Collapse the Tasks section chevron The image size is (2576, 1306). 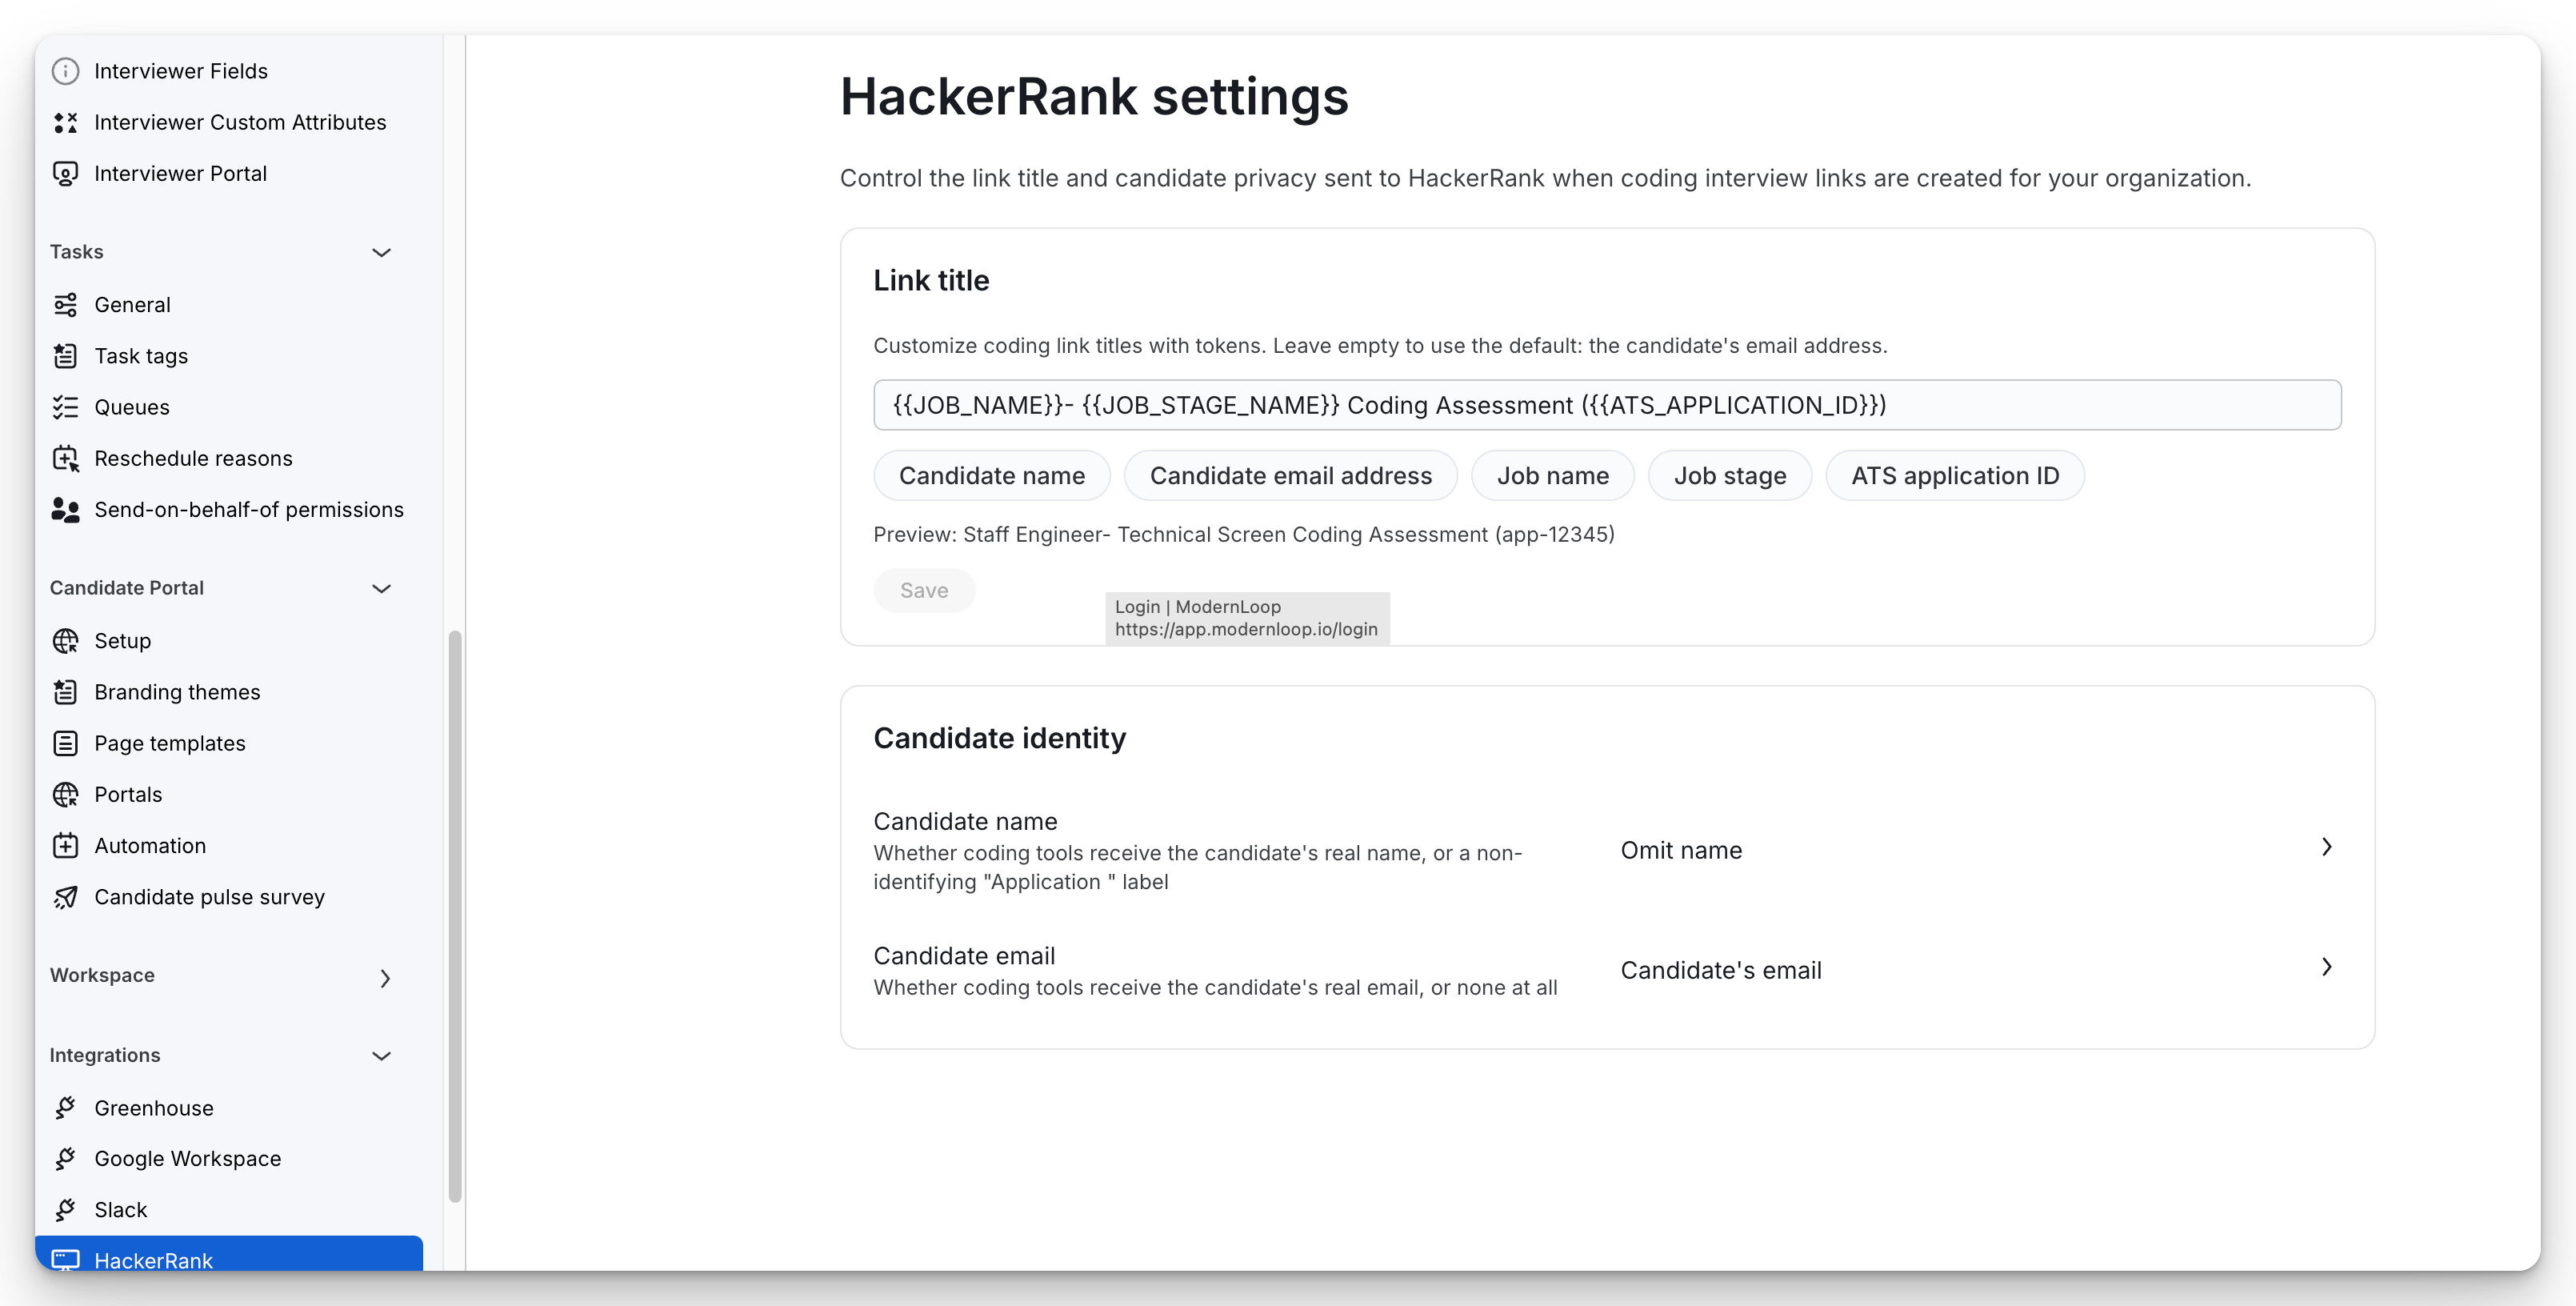381,252
